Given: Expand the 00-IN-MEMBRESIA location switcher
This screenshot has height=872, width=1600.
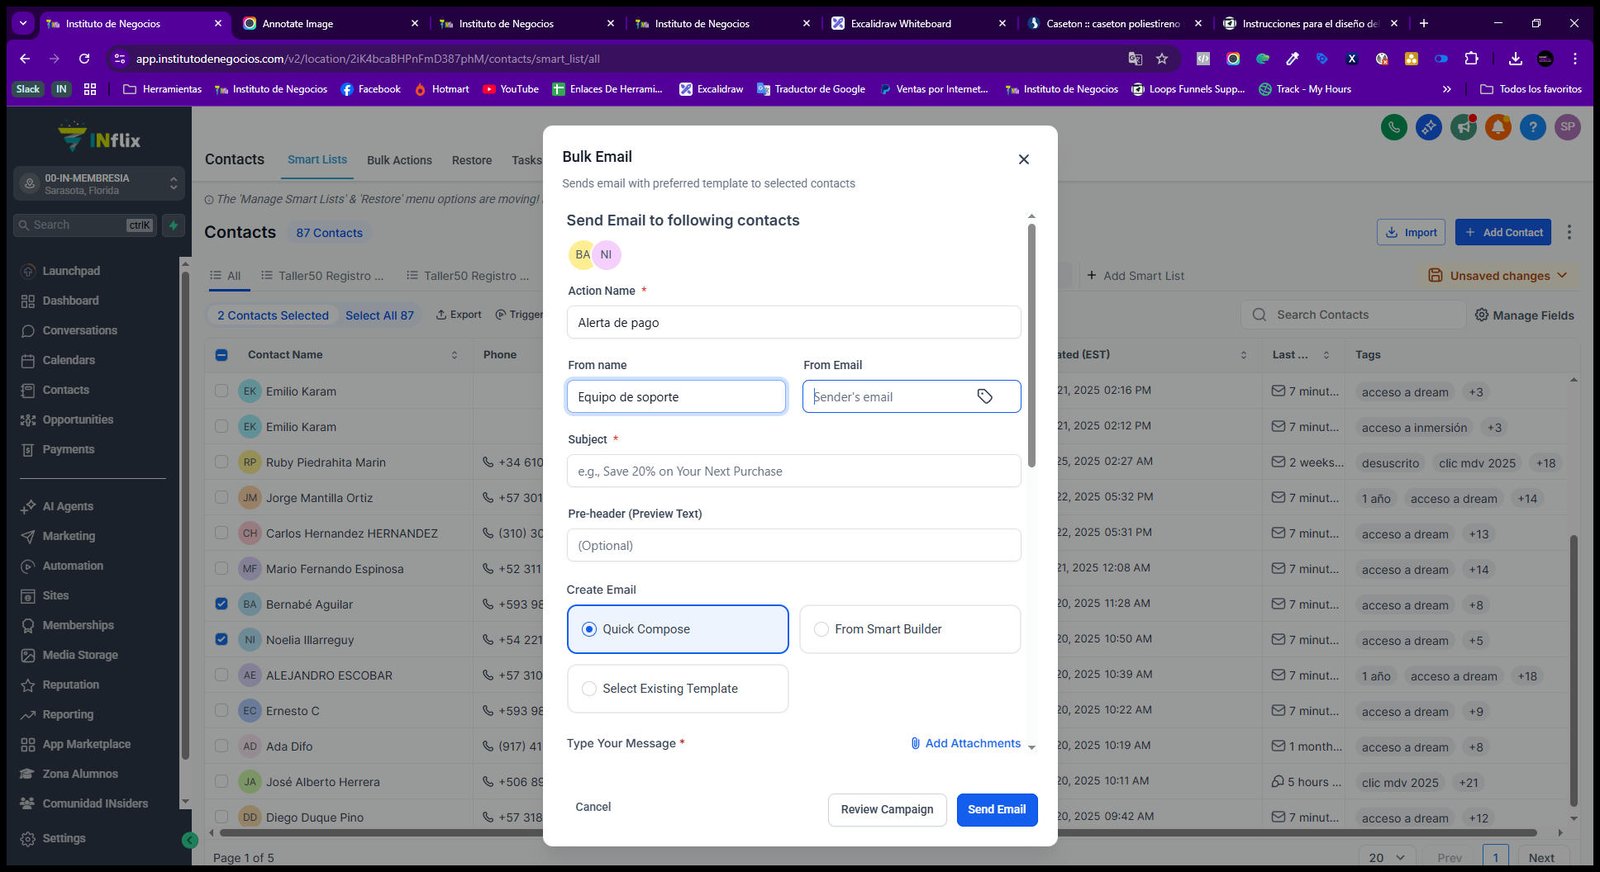Looking at the screenshot, I should click(x=100, y=184).
